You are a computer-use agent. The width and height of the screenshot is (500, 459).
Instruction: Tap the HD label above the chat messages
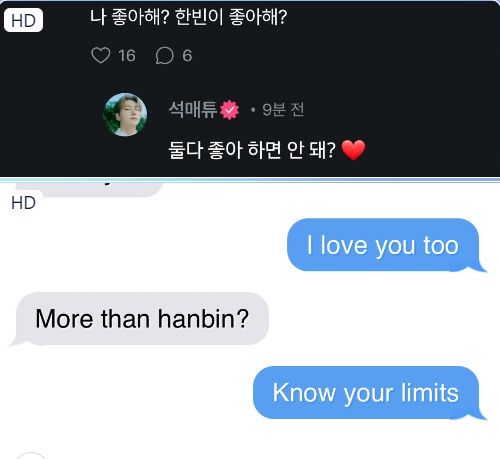(x=23, y=203)
